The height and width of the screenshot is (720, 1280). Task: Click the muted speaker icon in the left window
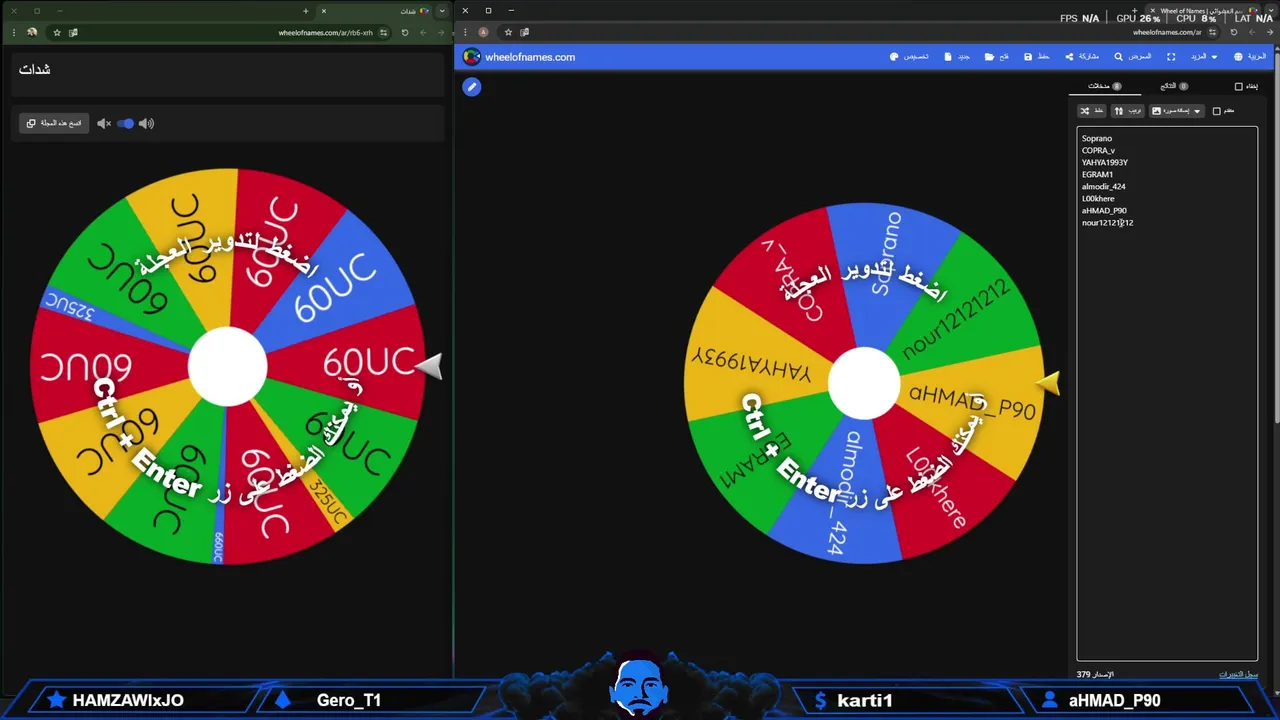click(104, 124)
